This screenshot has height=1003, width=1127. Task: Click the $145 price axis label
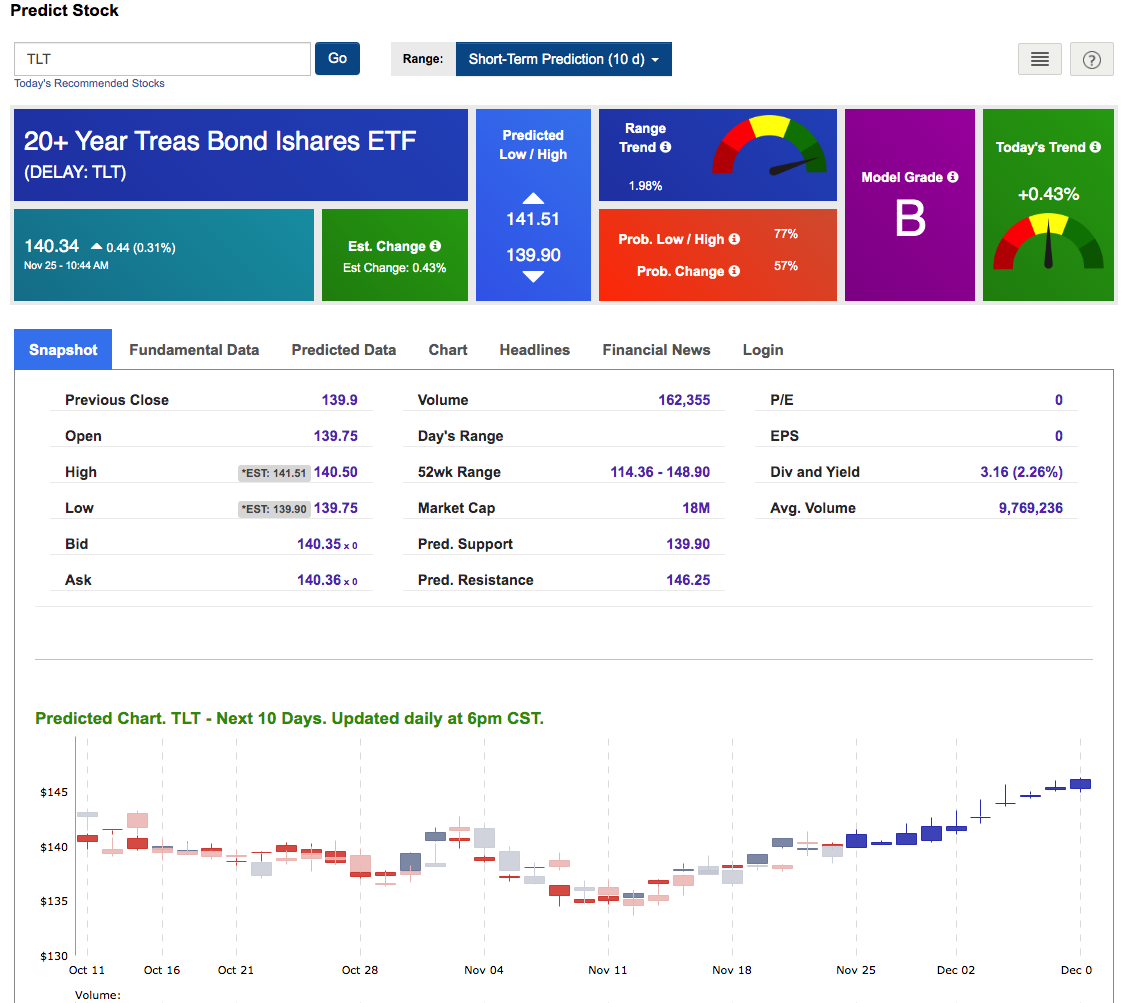(54, 792)
